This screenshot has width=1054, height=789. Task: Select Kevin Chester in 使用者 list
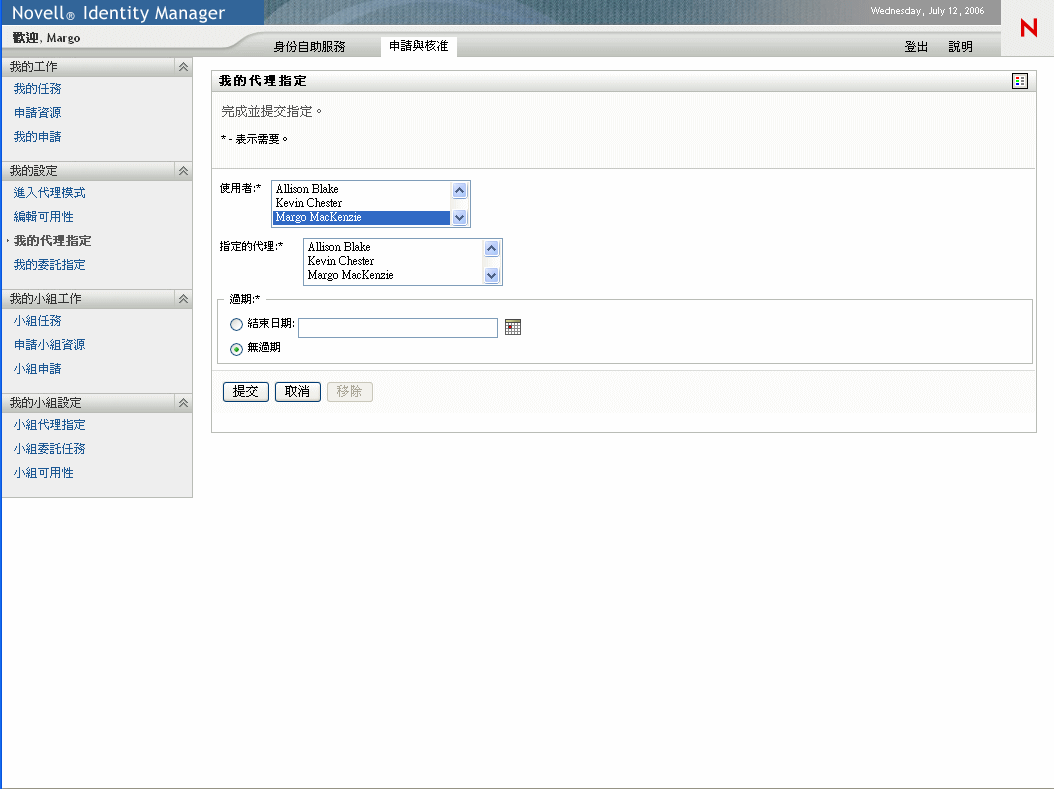click(x=362, y=203)
